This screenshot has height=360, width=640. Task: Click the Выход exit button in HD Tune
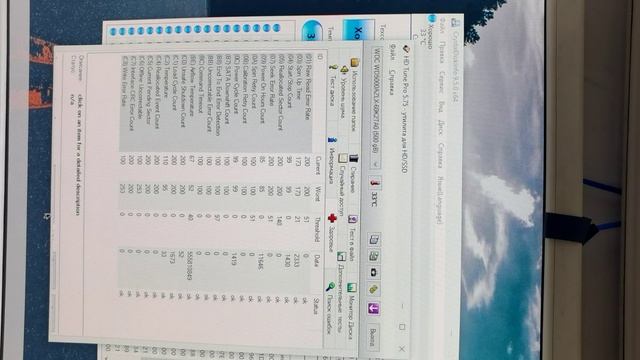pyautogui.click(x=372, y=337)
